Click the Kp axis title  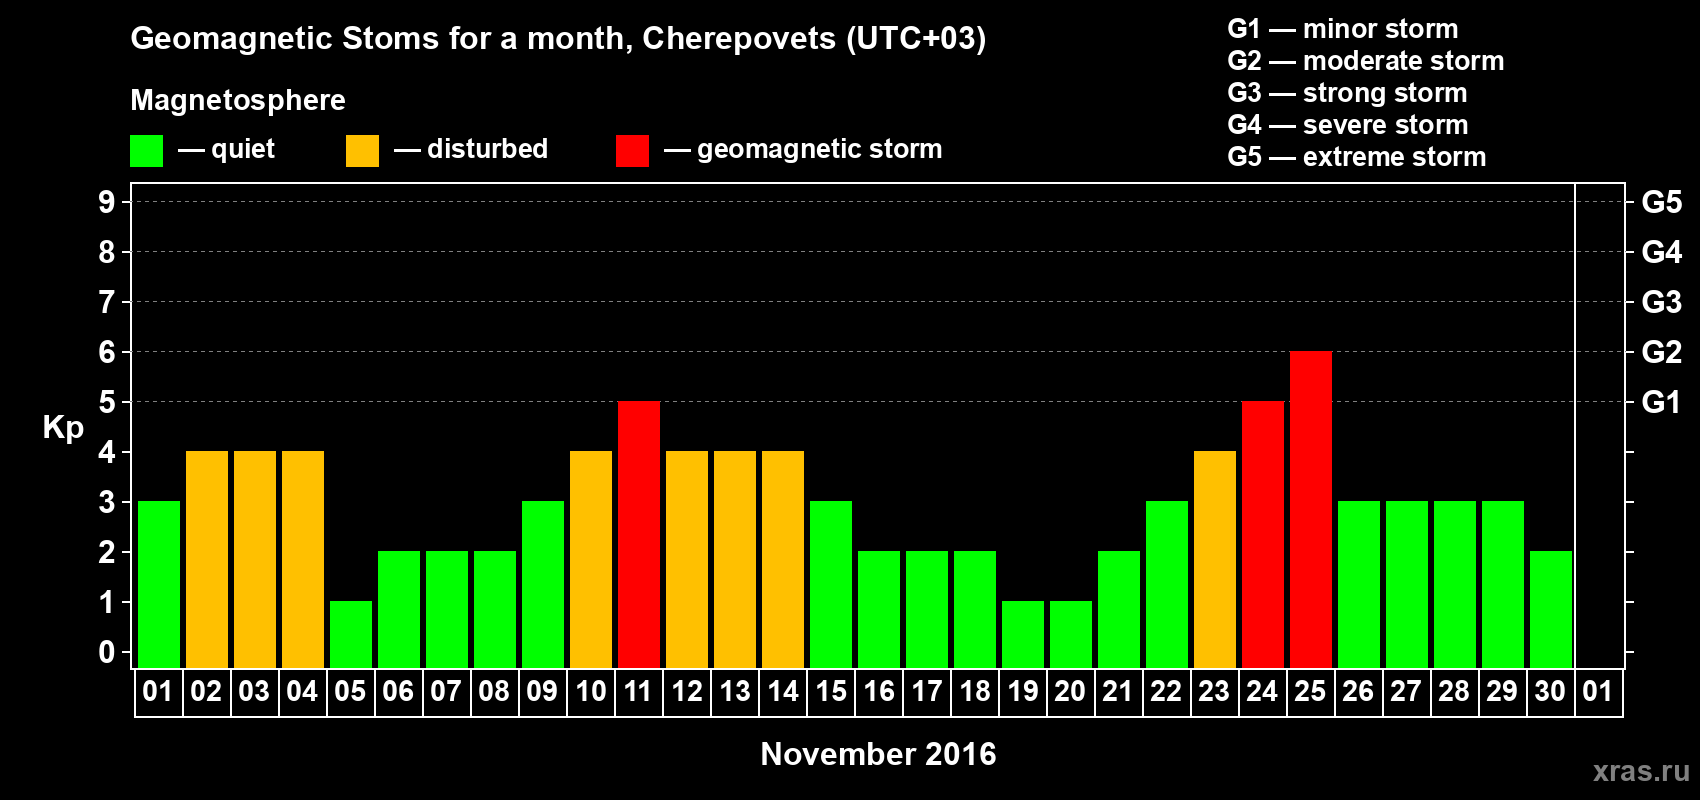pos(63,428)
